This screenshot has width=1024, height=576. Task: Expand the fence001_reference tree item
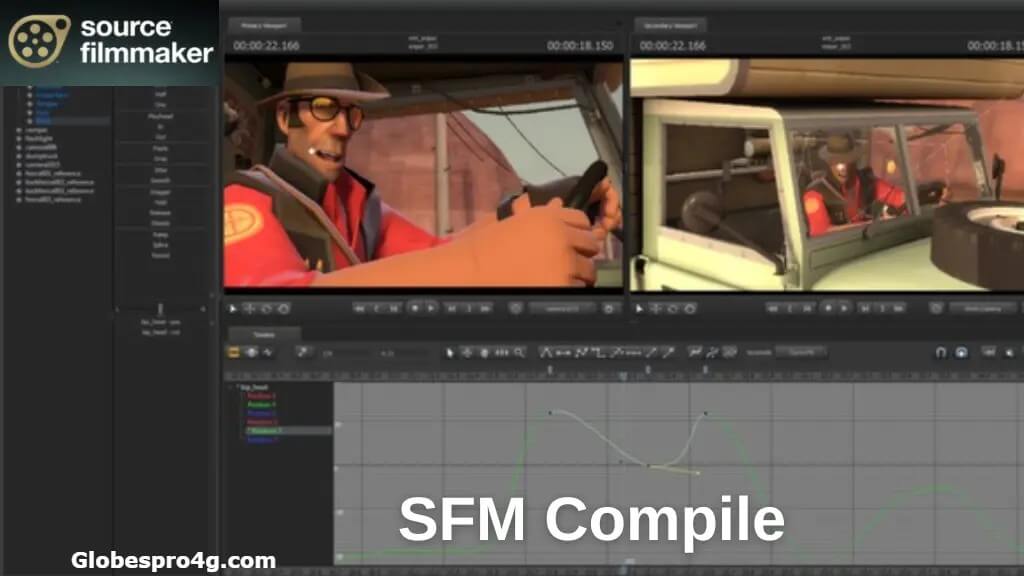tap(18, 173)
